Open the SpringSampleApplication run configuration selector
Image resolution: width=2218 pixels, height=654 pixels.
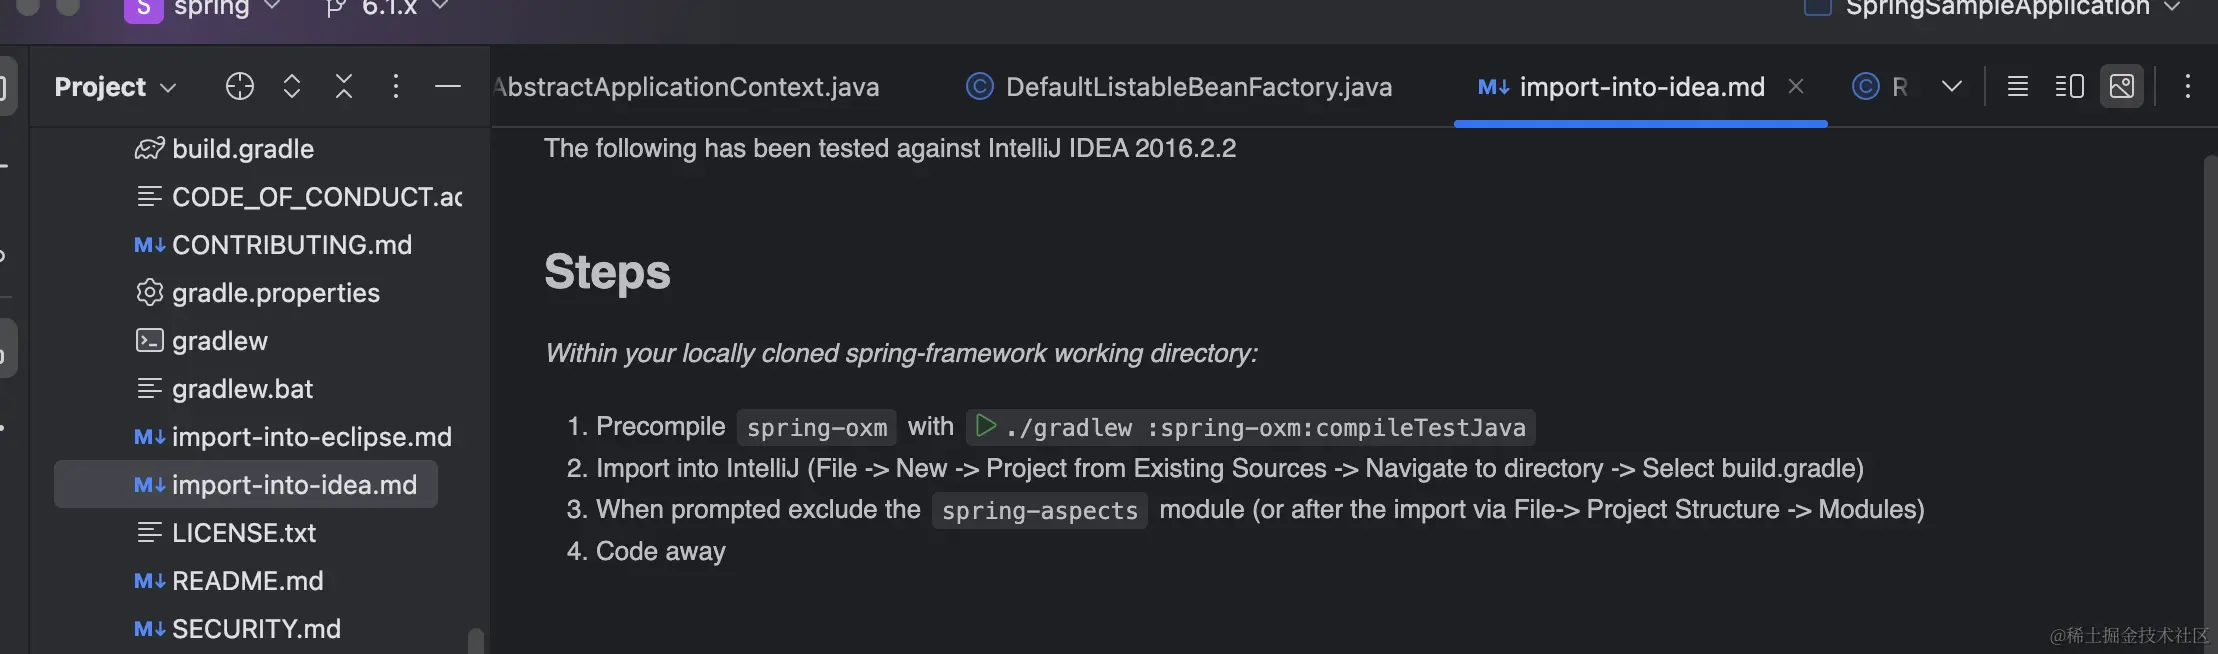pos(1996,8)
